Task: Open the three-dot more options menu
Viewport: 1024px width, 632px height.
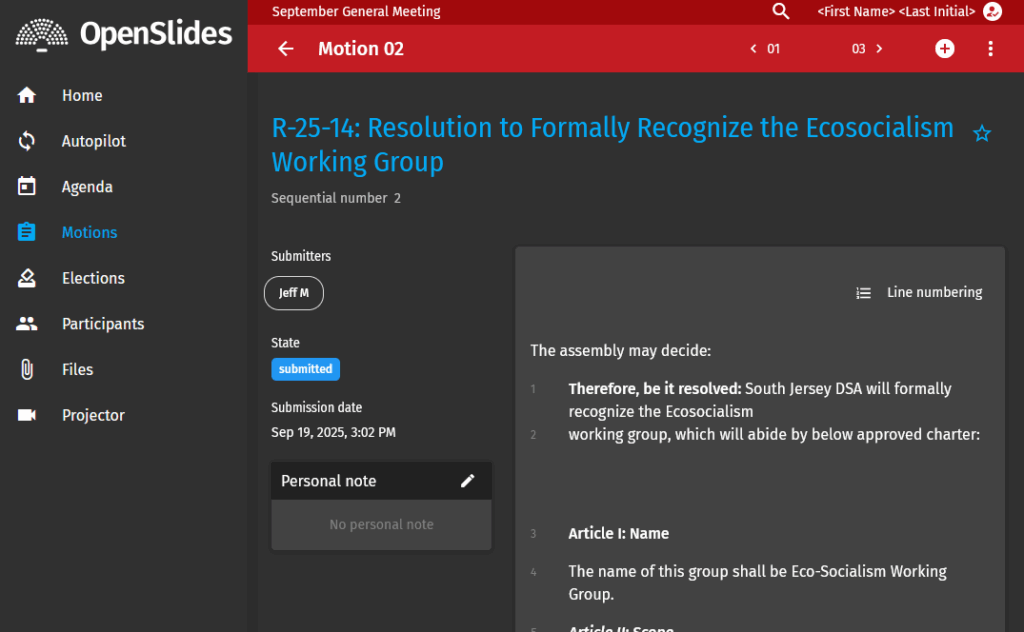Action: click(x=990, y=49)
